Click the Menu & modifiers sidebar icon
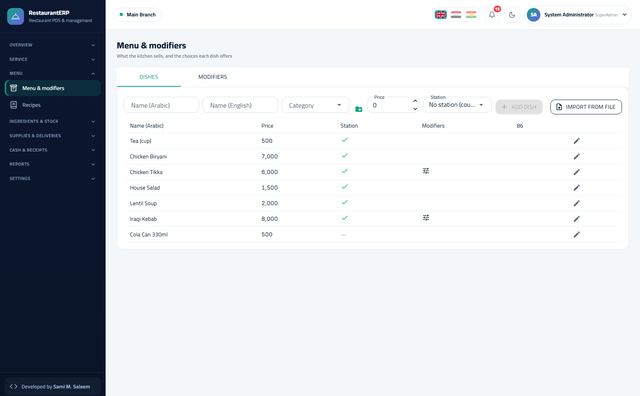The image size is (640, 396). click(13, 88)
